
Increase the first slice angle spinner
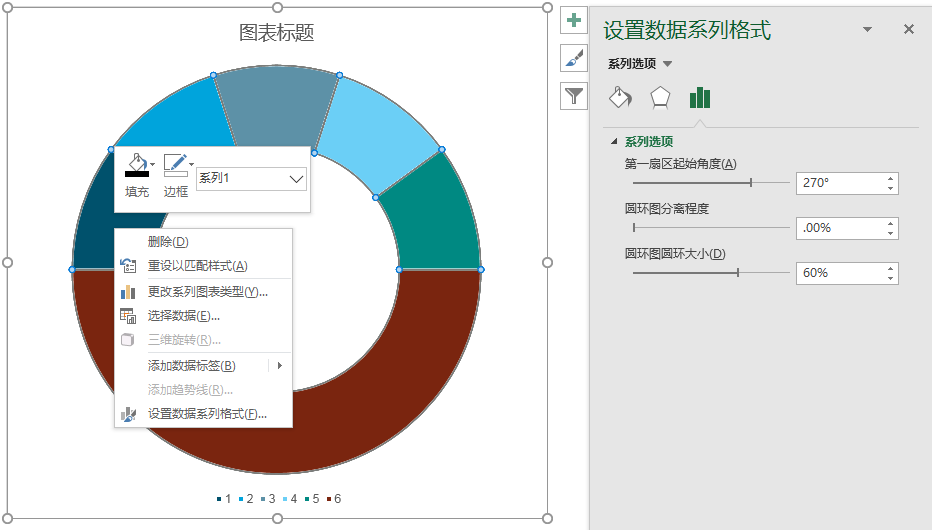coord(890,178)
